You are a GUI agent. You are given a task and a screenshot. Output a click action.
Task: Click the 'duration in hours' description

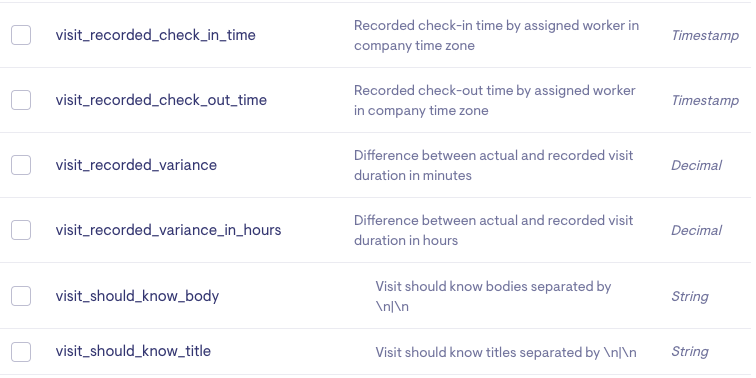click(x=493, y=230)
